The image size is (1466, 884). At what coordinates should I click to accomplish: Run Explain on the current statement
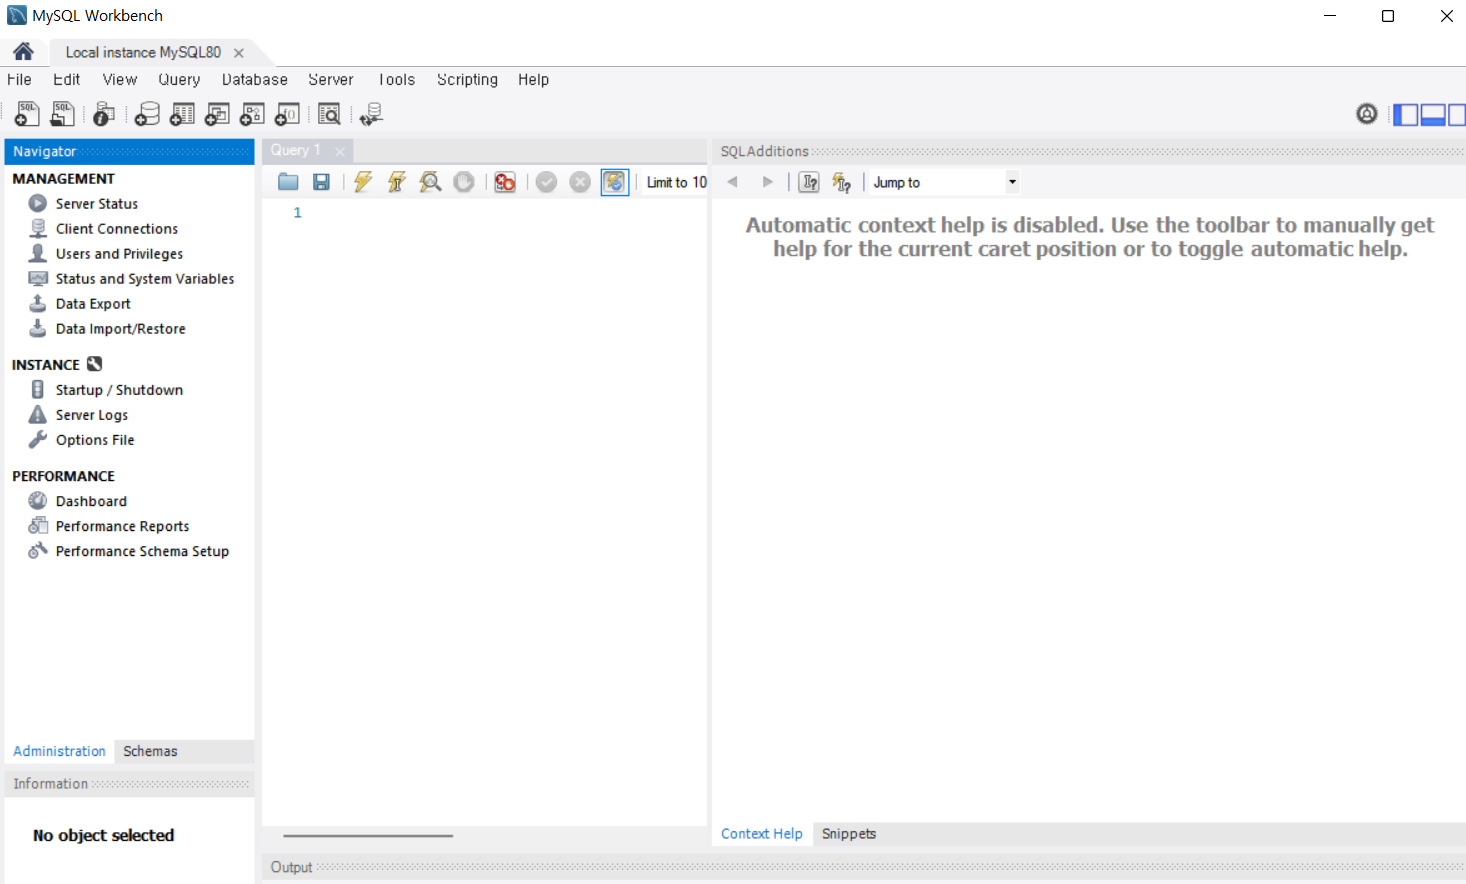tap(430, 182)
